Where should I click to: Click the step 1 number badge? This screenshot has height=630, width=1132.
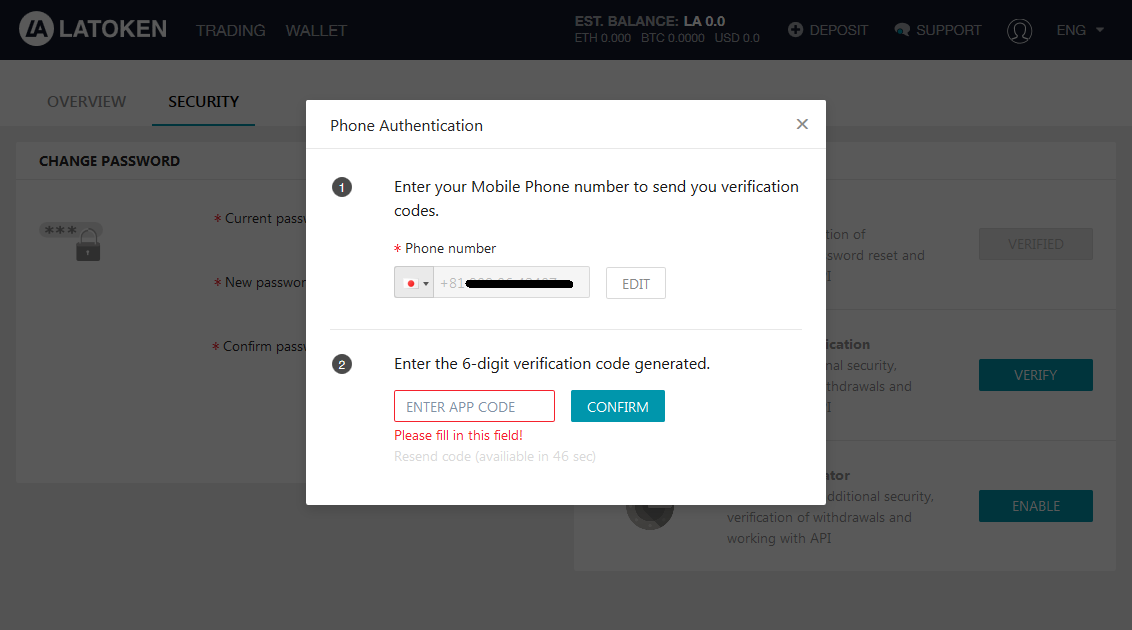pos(341,188)
